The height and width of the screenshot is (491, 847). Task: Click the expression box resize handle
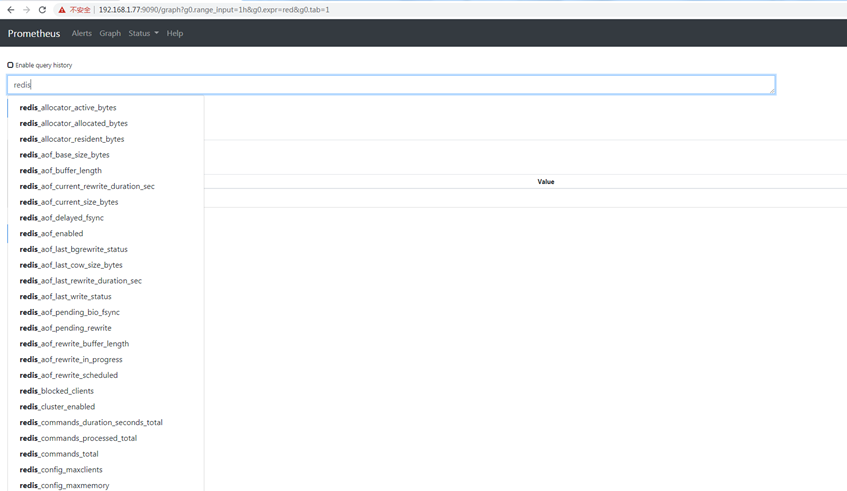772,91
